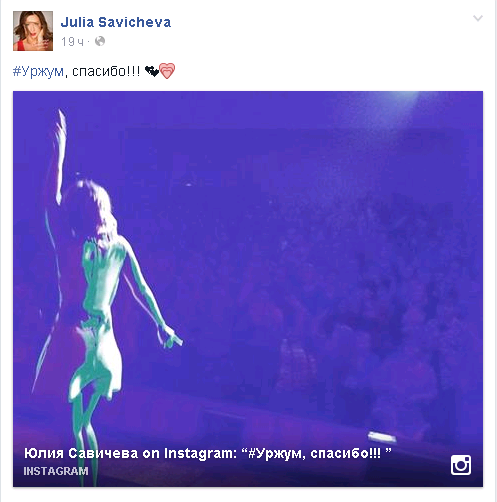Click the pink beating heart emoji
Image resolution: width=497 pixels, height=502 pixels.
coord(167,71)
